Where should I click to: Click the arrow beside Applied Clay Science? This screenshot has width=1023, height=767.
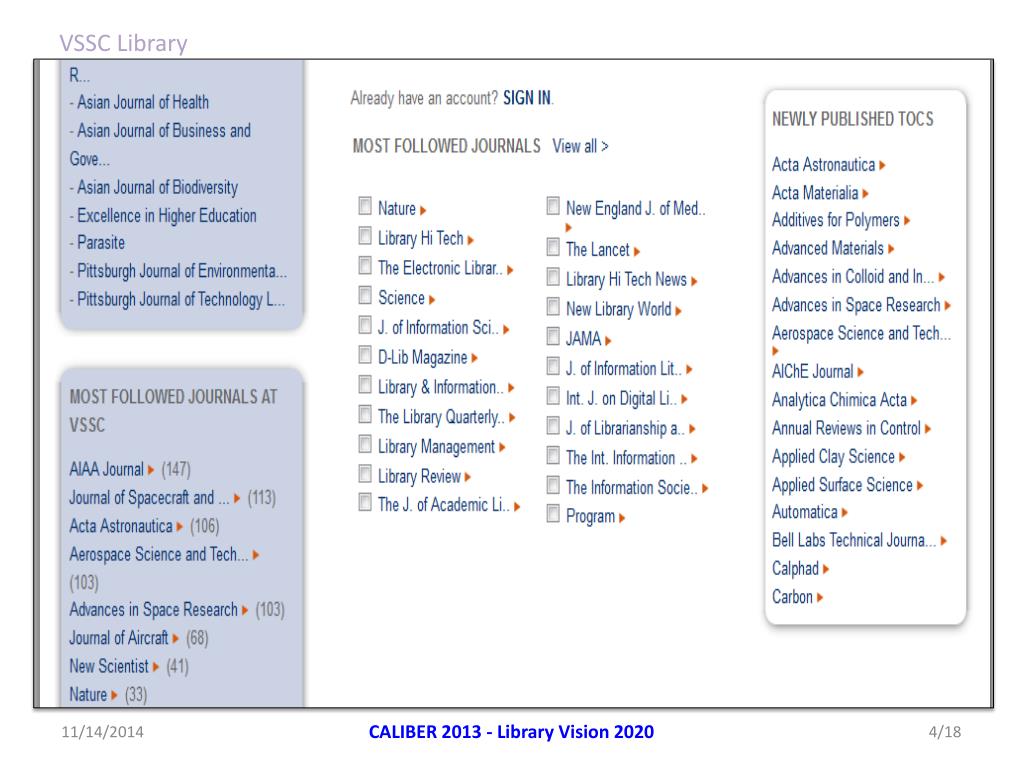(x=902, y=457)
